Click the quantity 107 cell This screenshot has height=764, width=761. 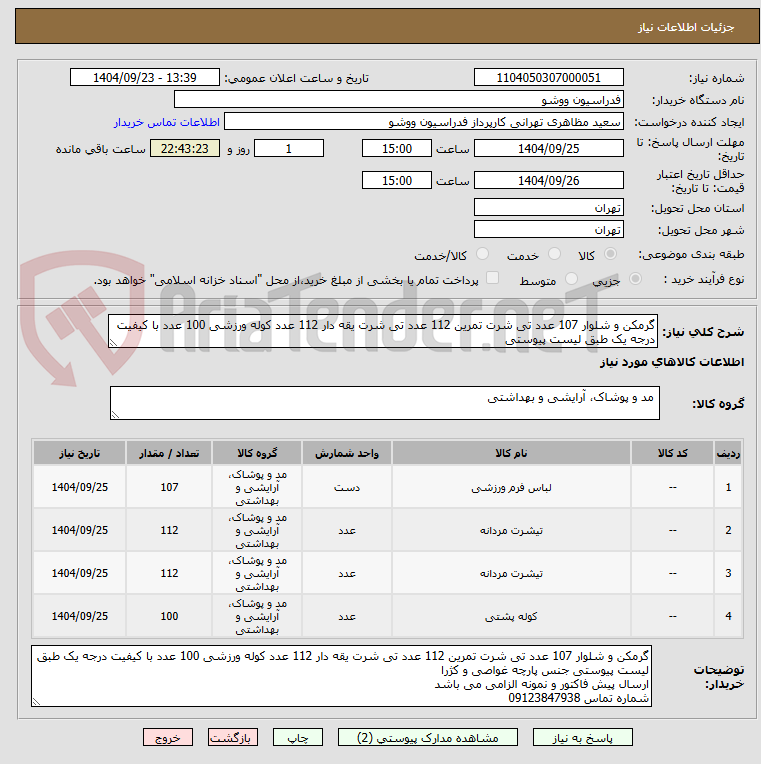169,487
